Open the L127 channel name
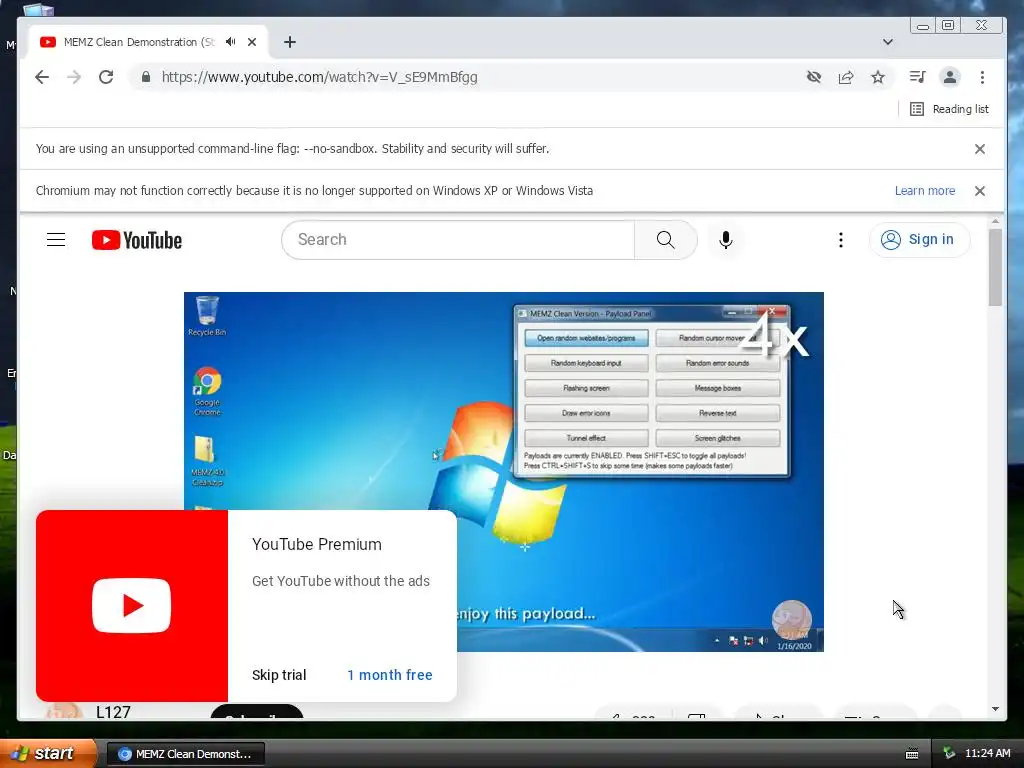 click(114, 712)
